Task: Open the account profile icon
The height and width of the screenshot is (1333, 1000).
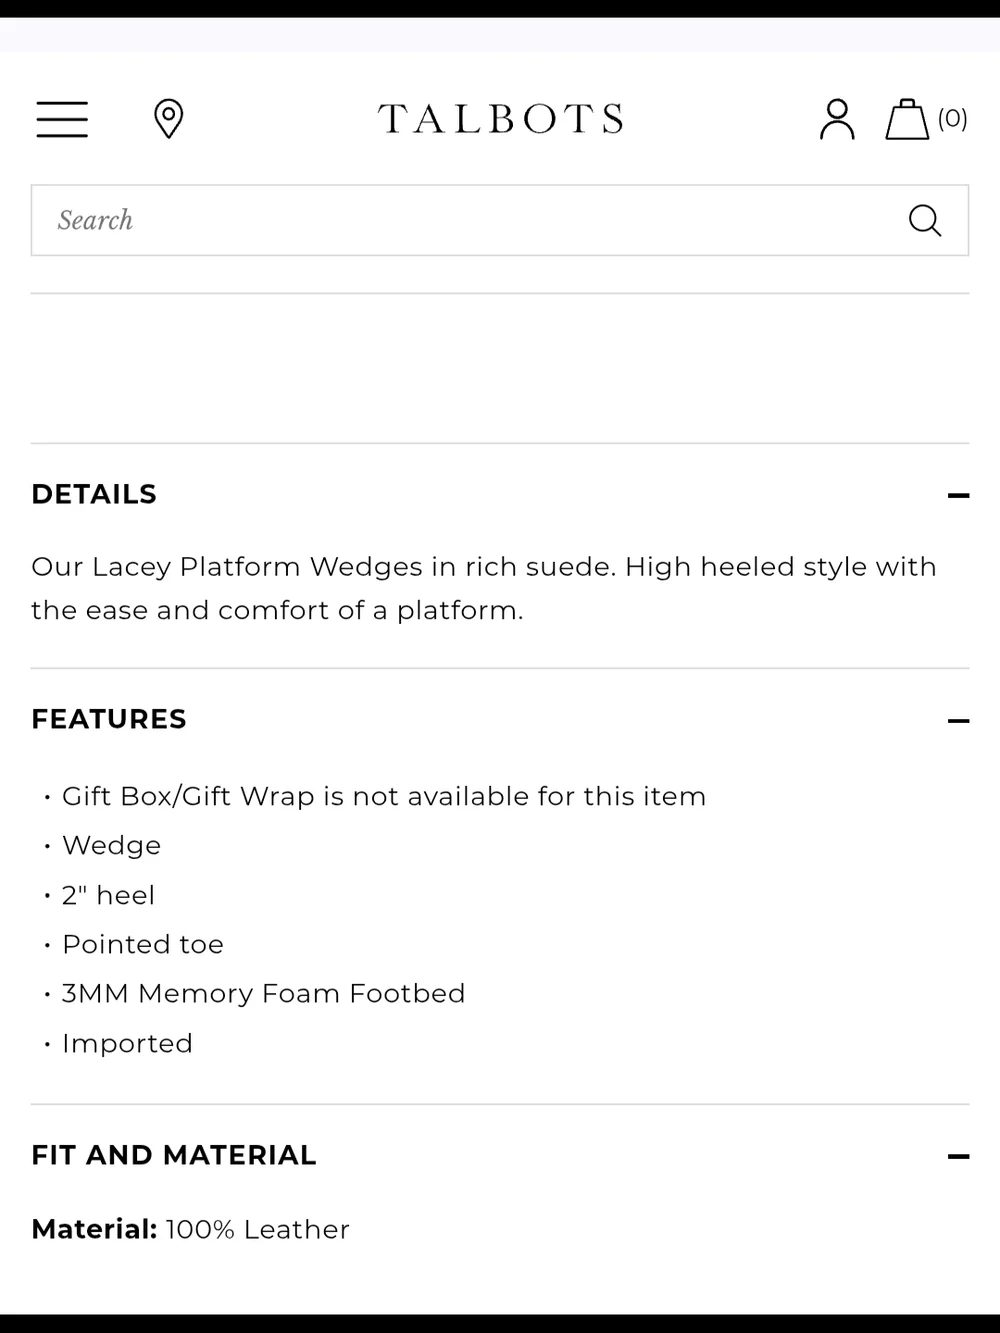Action: click(x=837, y=119)
